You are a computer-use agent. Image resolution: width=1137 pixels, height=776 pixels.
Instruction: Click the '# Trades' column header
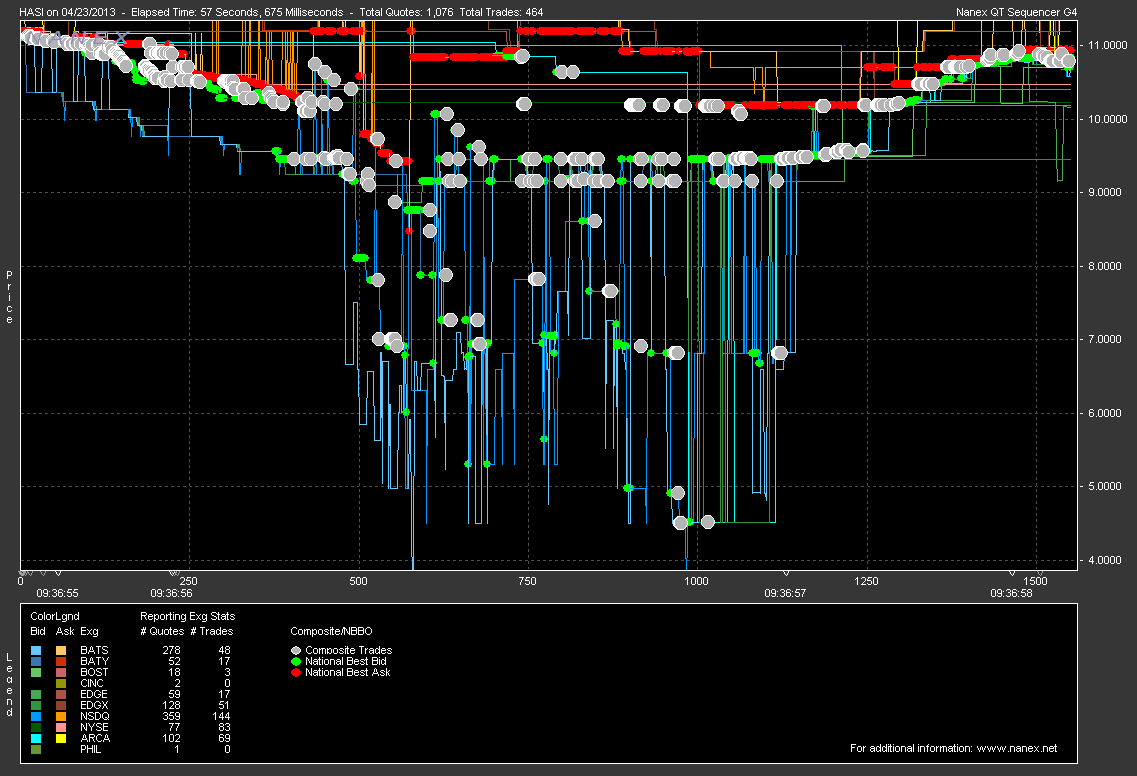(212, 632)
